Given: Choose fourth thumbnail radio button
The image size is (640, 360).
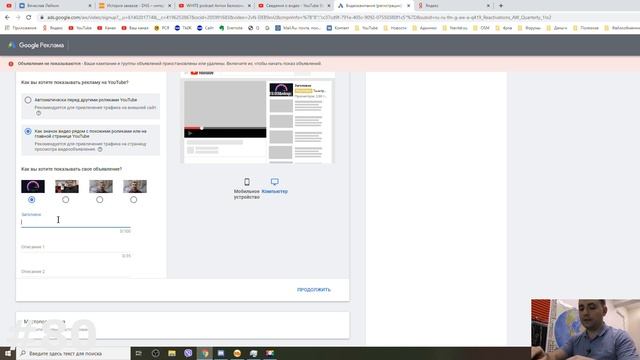Looking at the screenshot, I should pyautogui.click(x=133, y=200).
